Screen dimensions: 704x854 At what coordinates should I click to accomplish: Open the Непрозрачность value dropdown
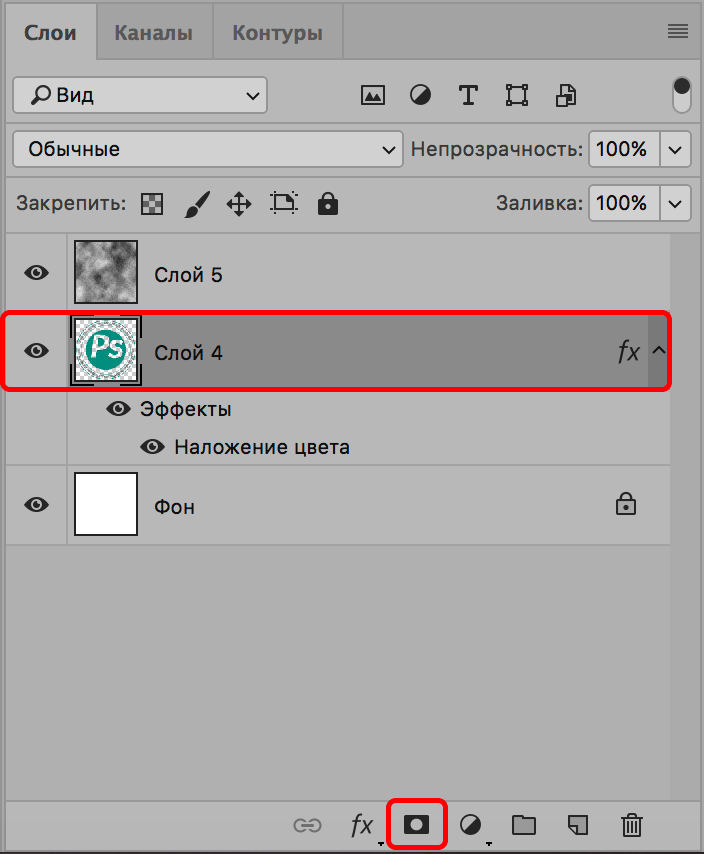point(675,149)
